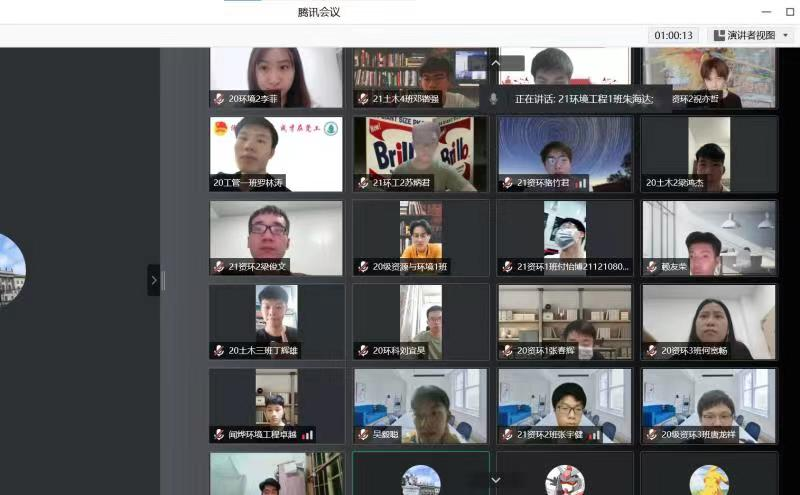Click the 腾讯会议 window title
The height and width of the screenshot is (495, 800).
pos(319,12)
